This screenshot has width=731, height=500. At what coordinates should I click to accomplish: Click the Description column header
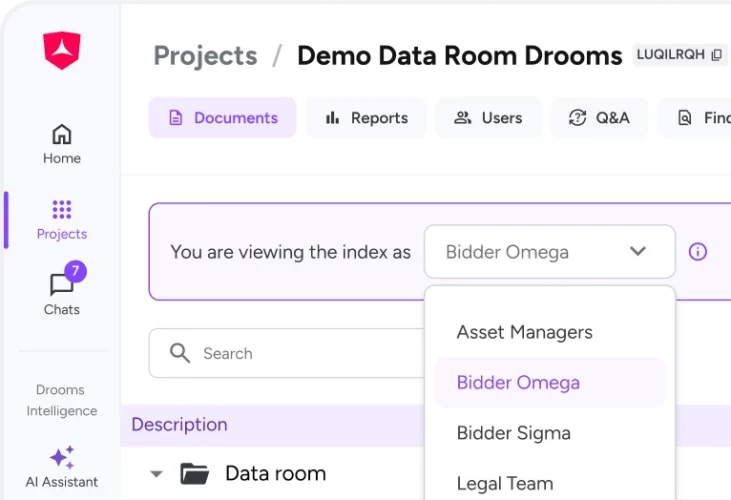coord(179,425)
